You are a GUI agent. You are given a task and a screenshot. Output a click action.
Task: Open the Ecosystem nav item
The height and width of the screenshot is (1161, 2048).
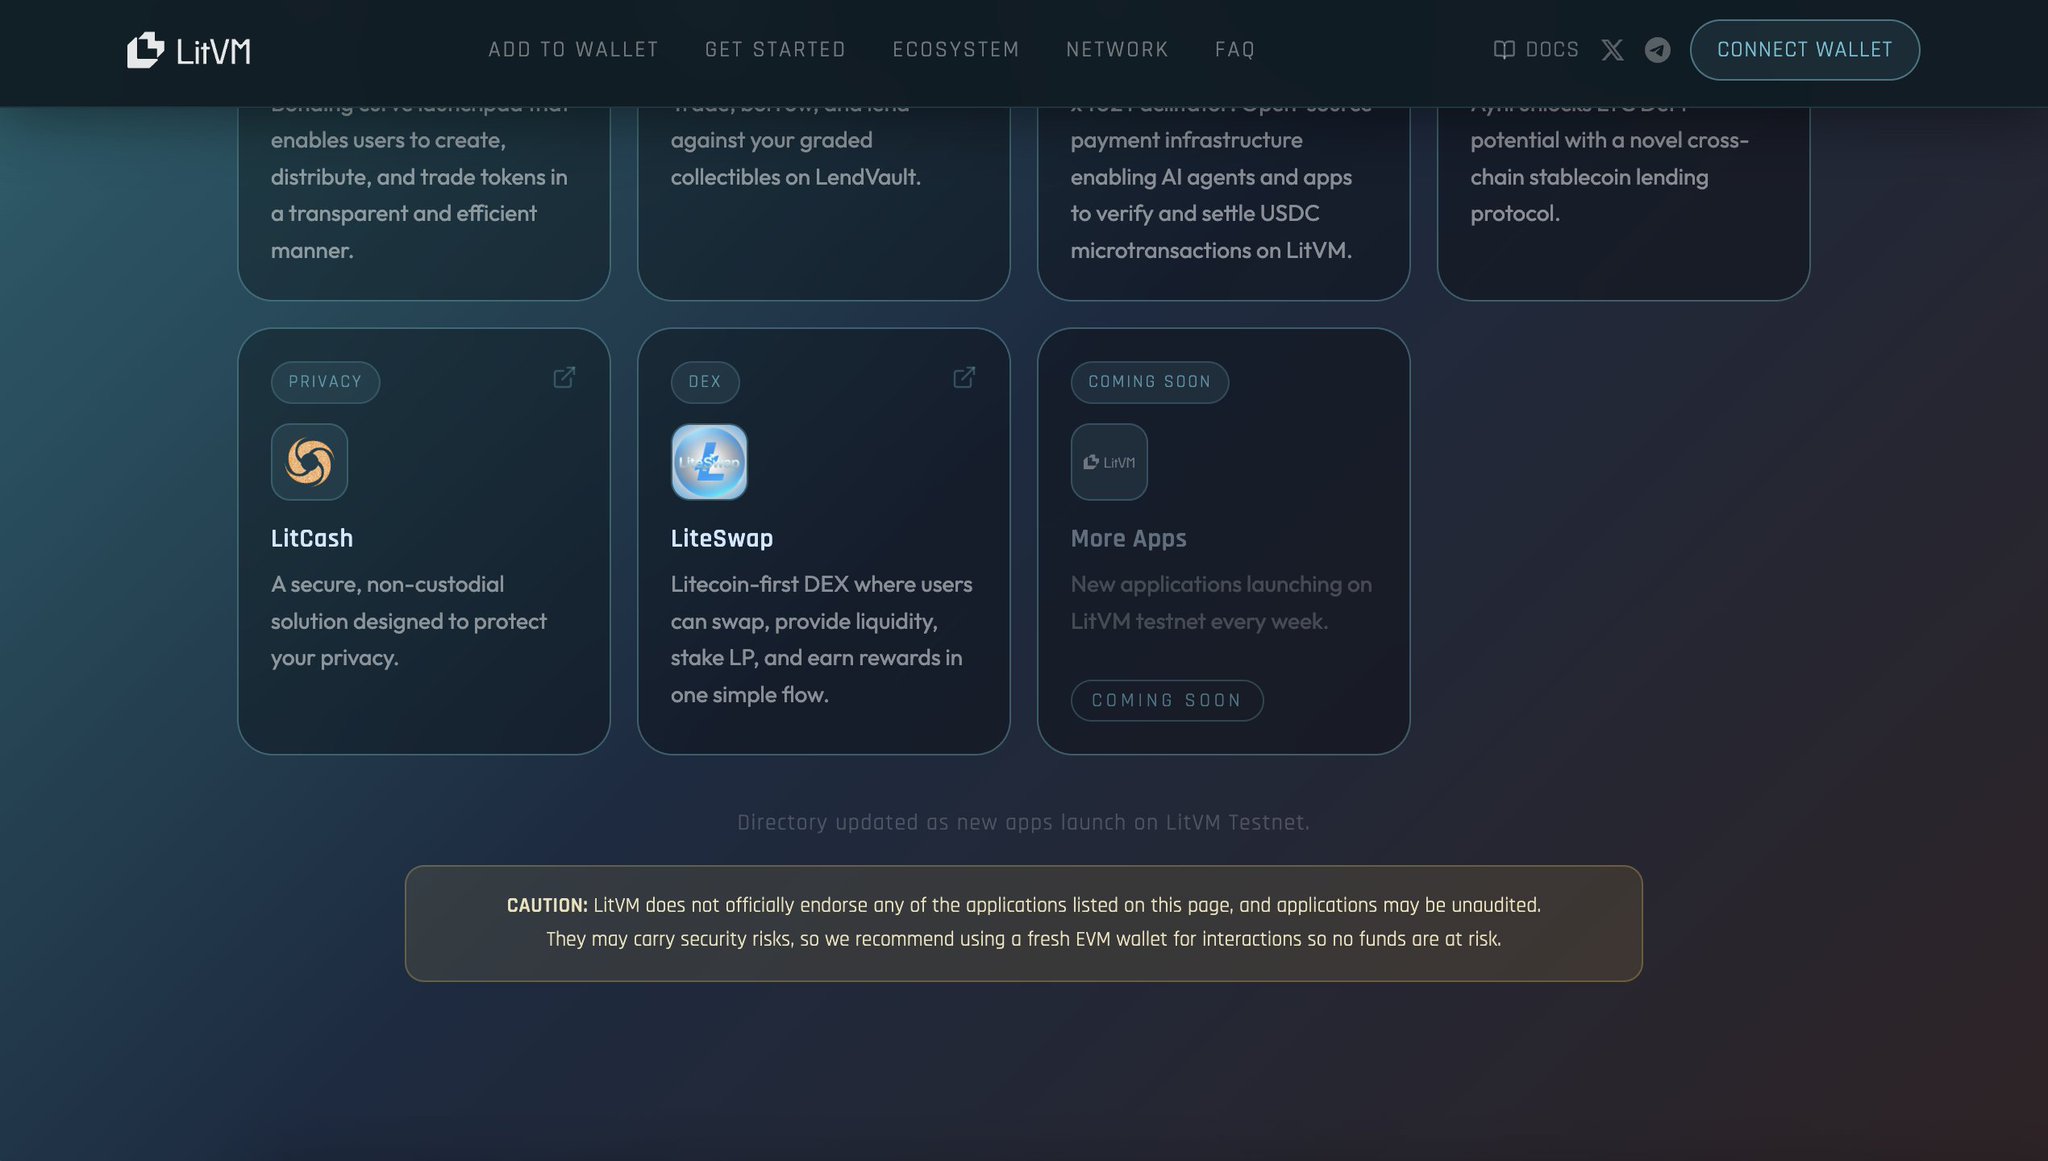click(x=956, y=50)
